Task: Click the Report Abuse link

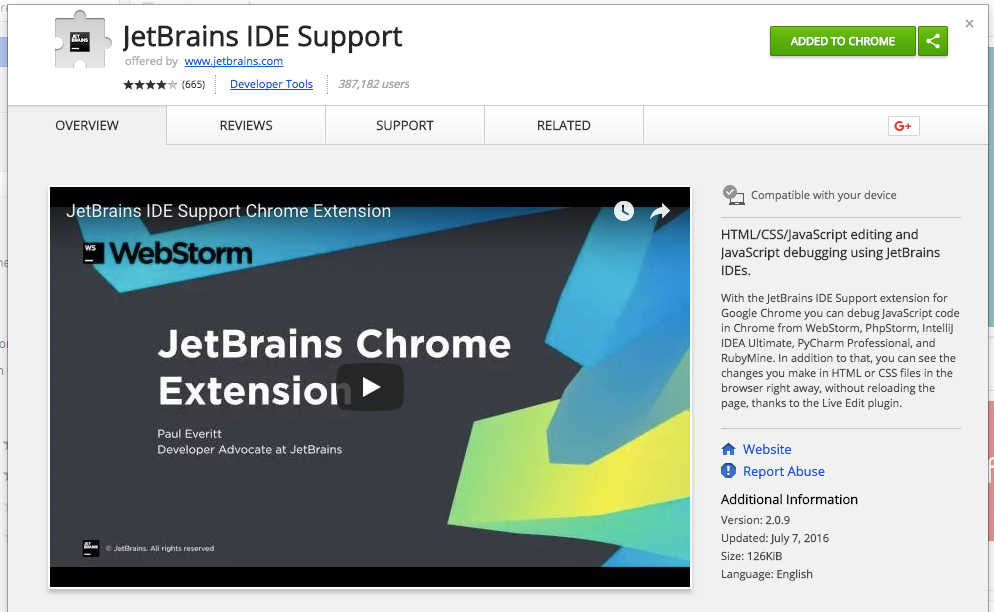Action: click(x=784, y=471)
